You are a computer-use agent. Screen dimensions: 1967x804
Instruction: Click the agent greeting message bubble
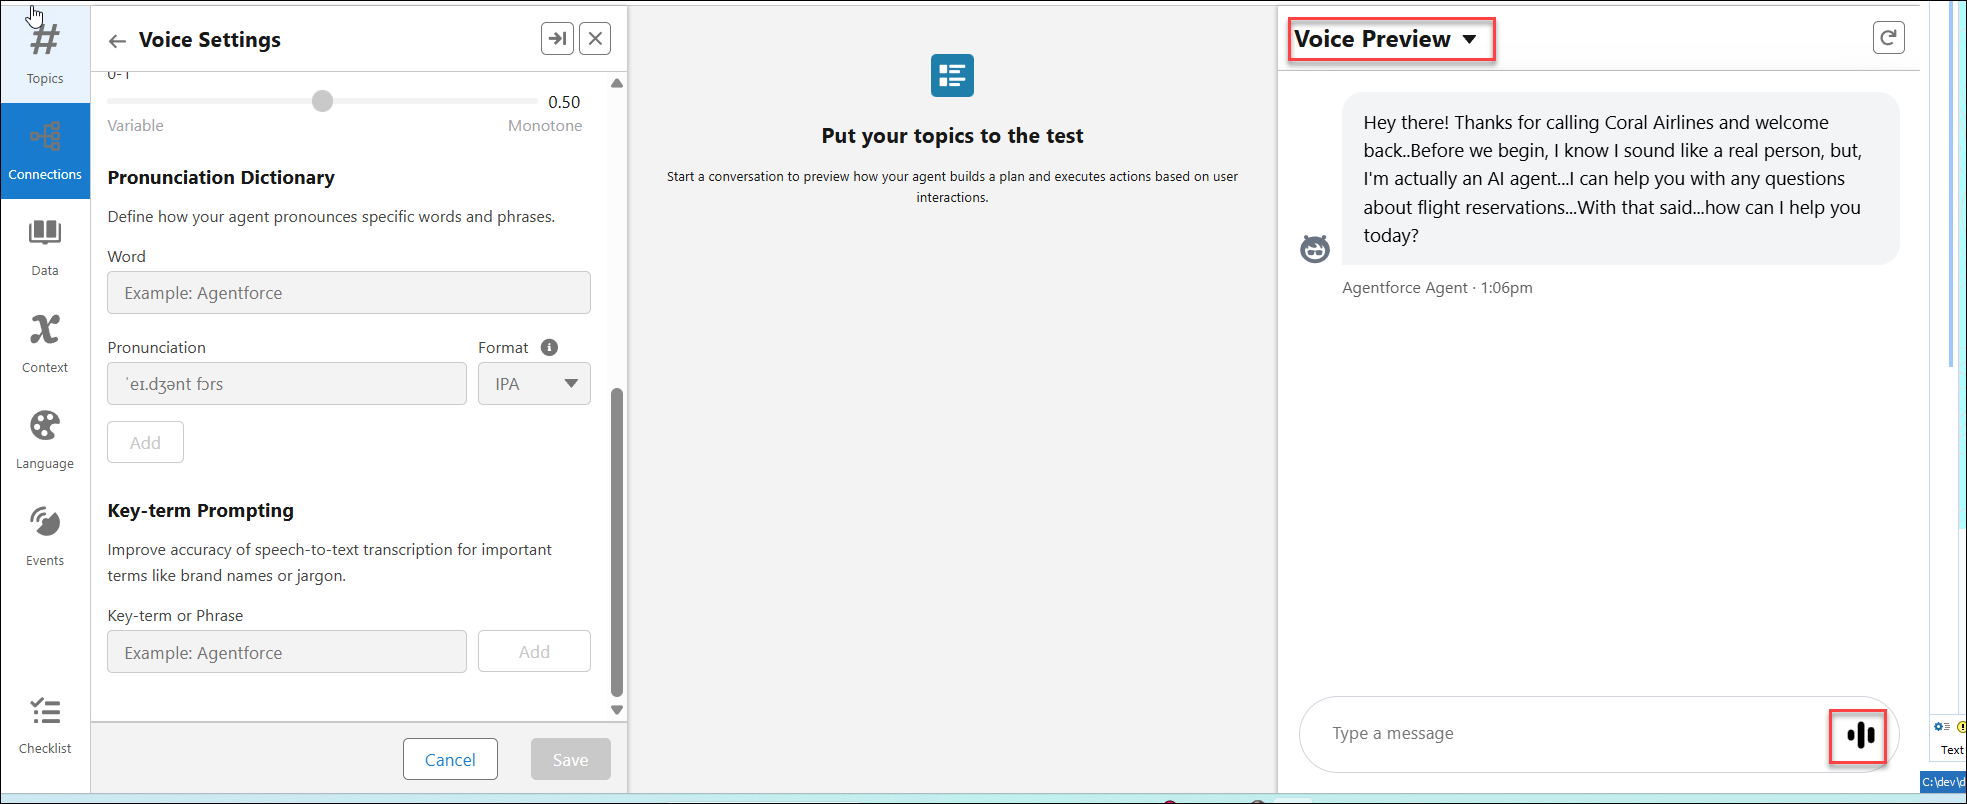(x=1620, y=179)
